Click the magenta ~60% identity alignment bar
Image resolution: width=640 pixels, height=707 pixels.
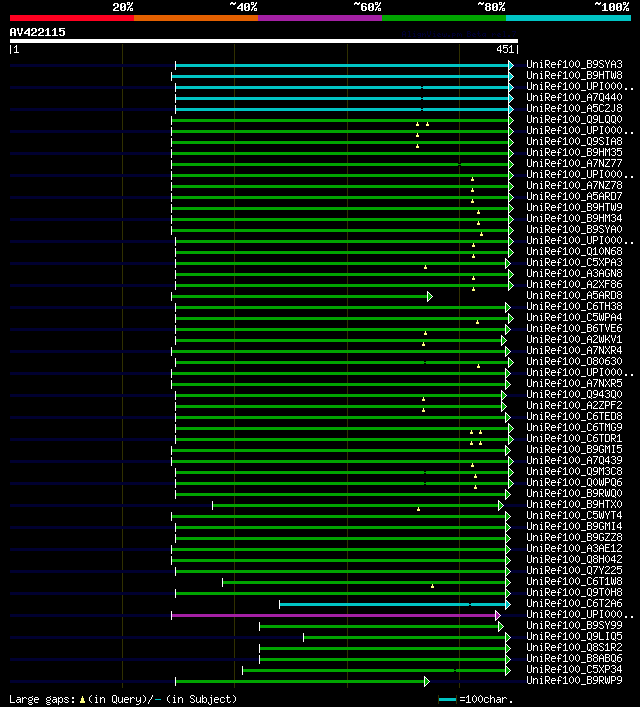pyautogui.click(x=333, y=615)
